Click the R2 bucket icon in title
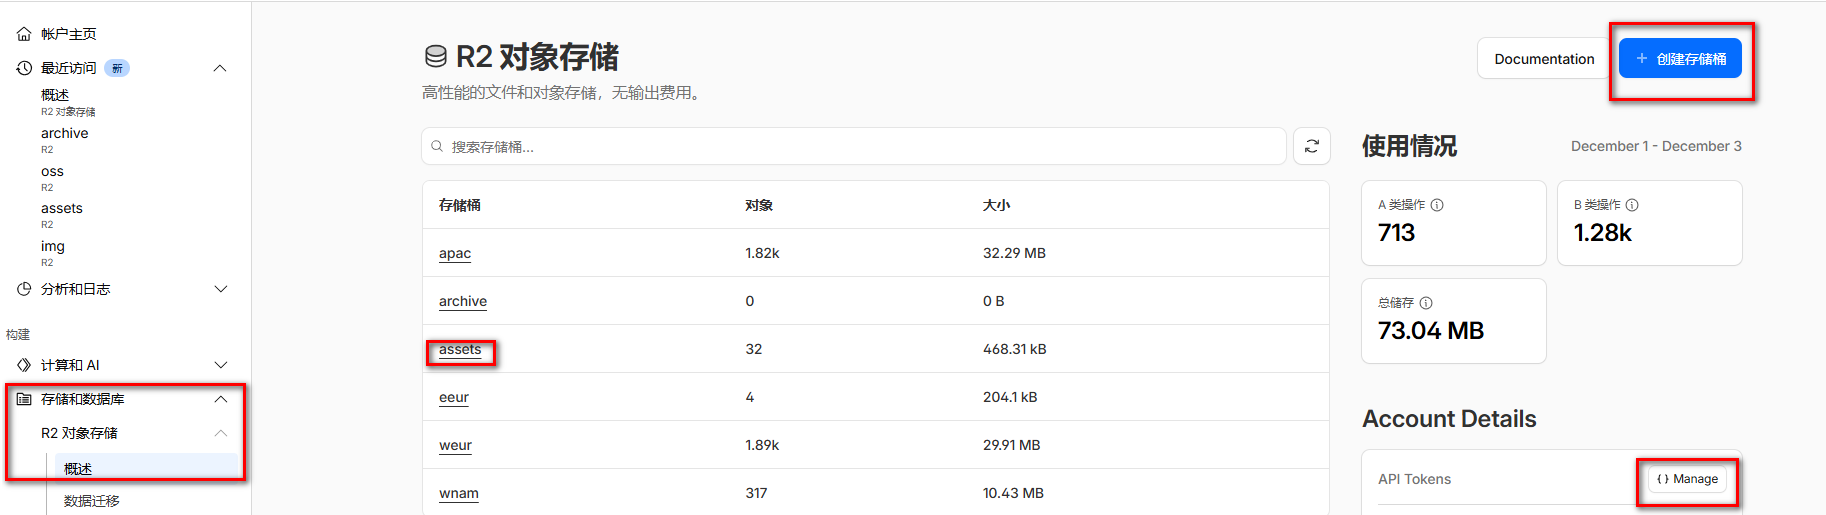The height and width of the screenshot is (515, 1826). (x=436, y=57)
